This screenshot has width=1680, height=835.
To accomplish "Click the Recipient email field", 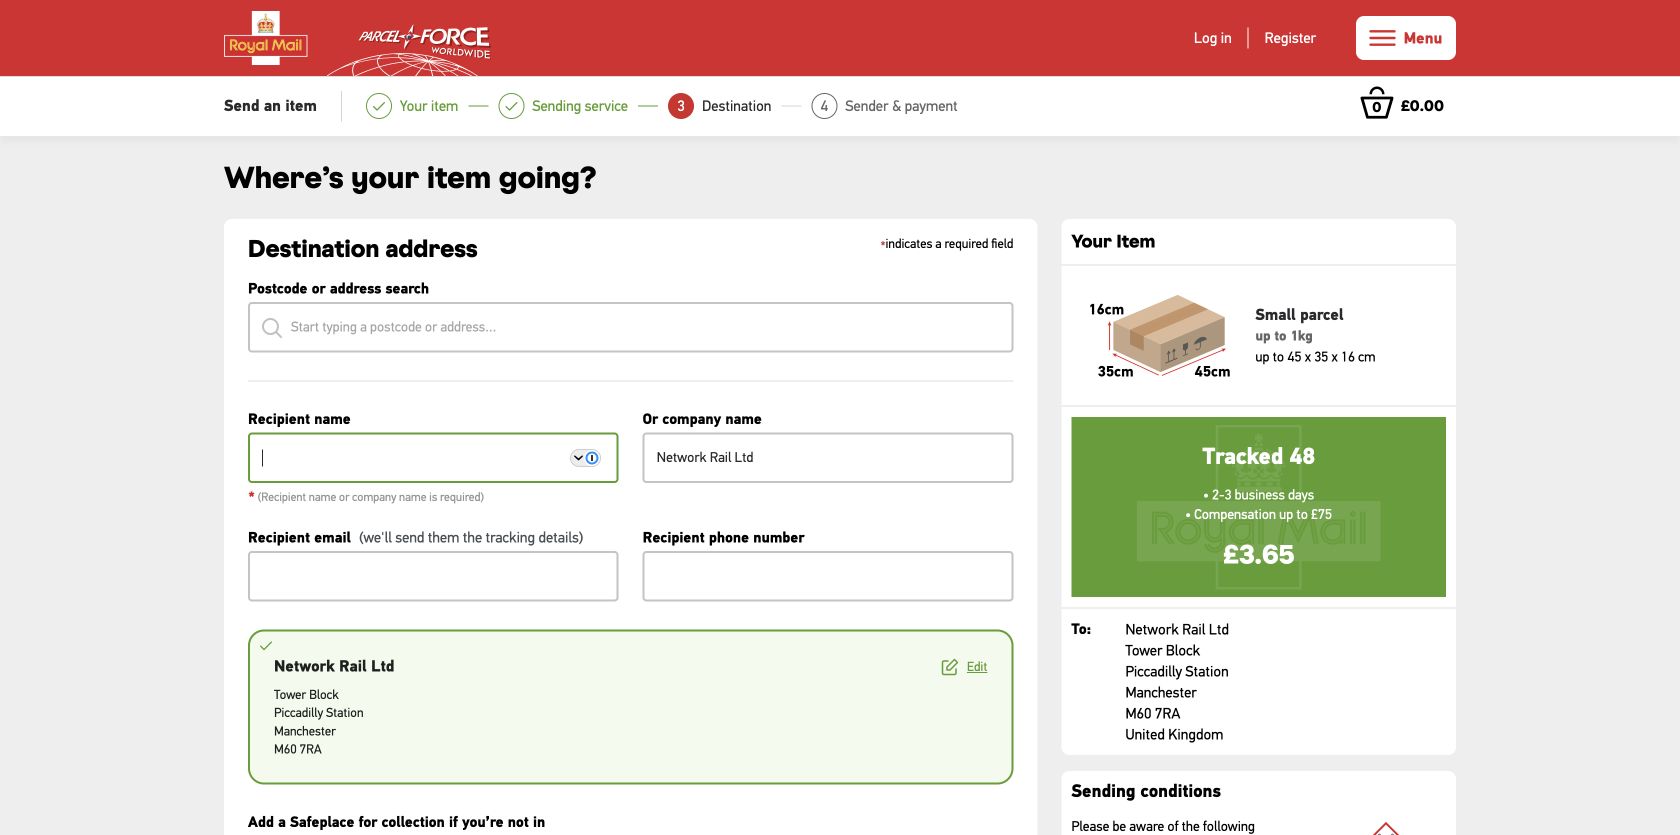I will coord(433,576).
